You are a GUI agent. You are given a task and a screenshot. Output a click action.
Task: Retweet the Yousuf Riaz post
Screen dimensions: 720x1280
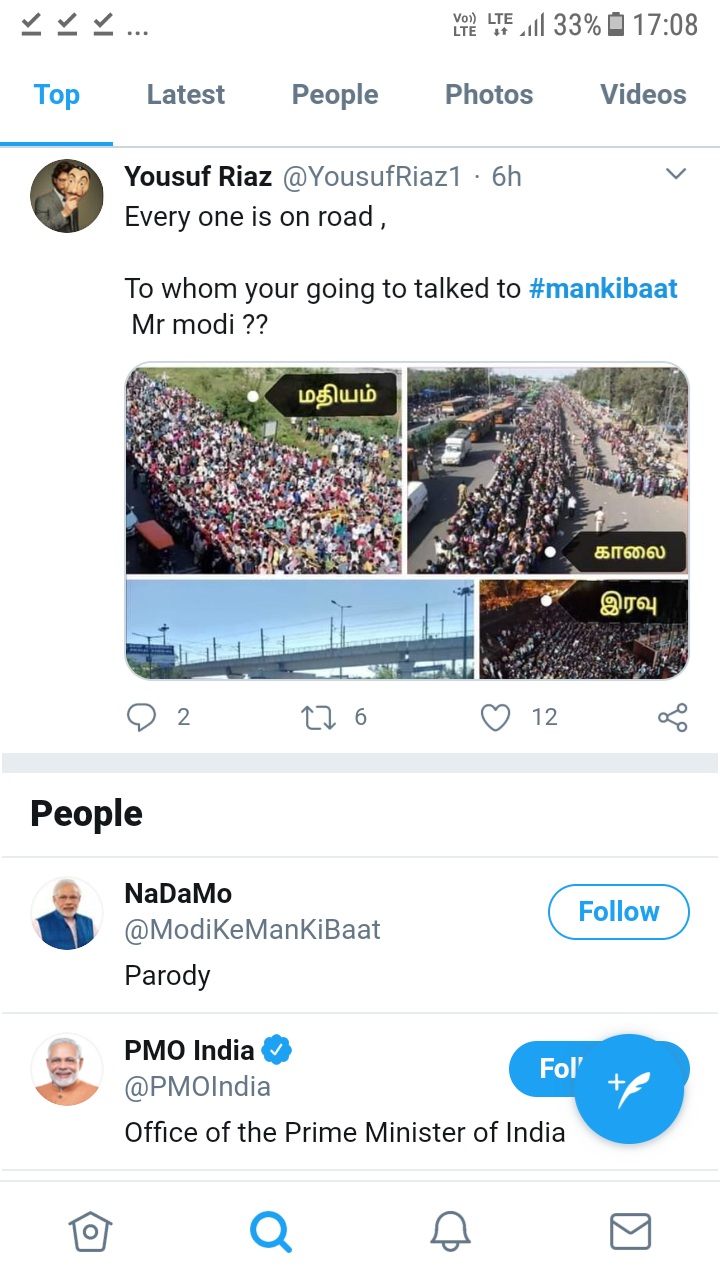coord(319,717)
